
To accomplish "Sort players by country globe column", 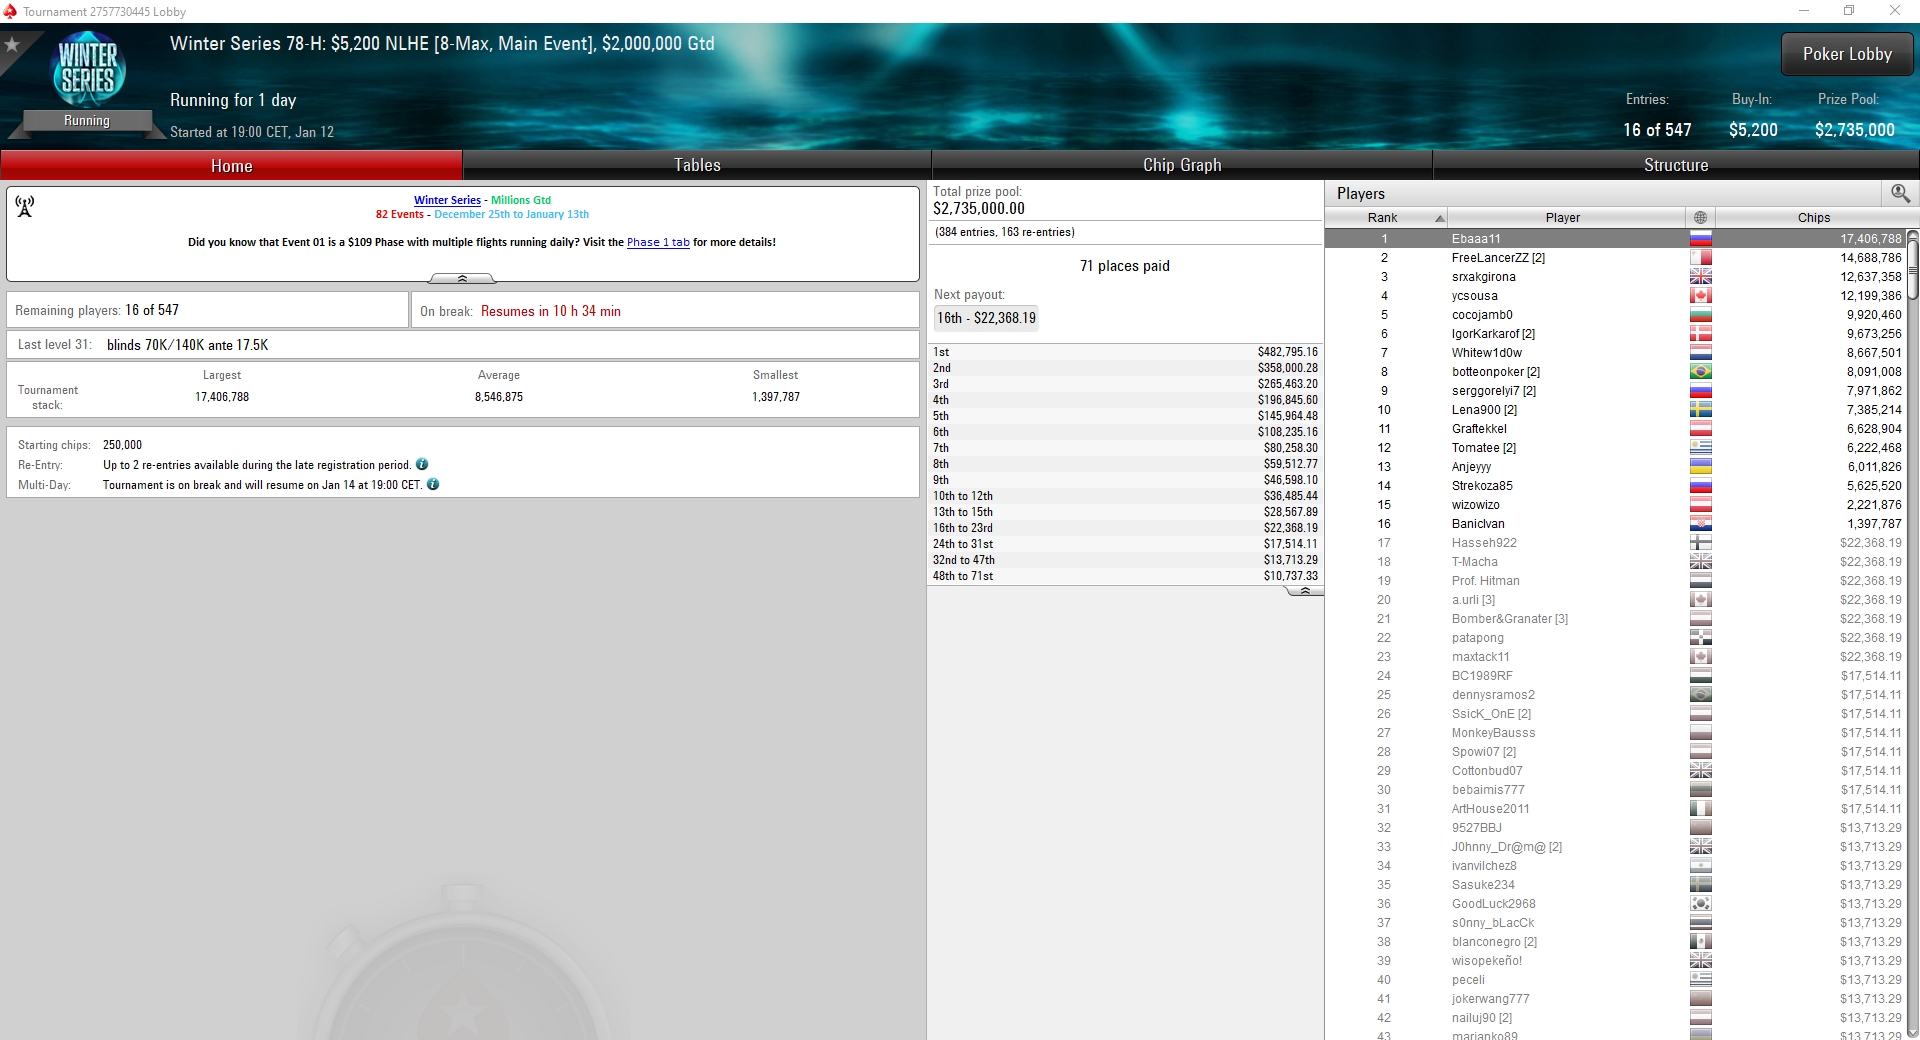I will [x=1700, y=217].
